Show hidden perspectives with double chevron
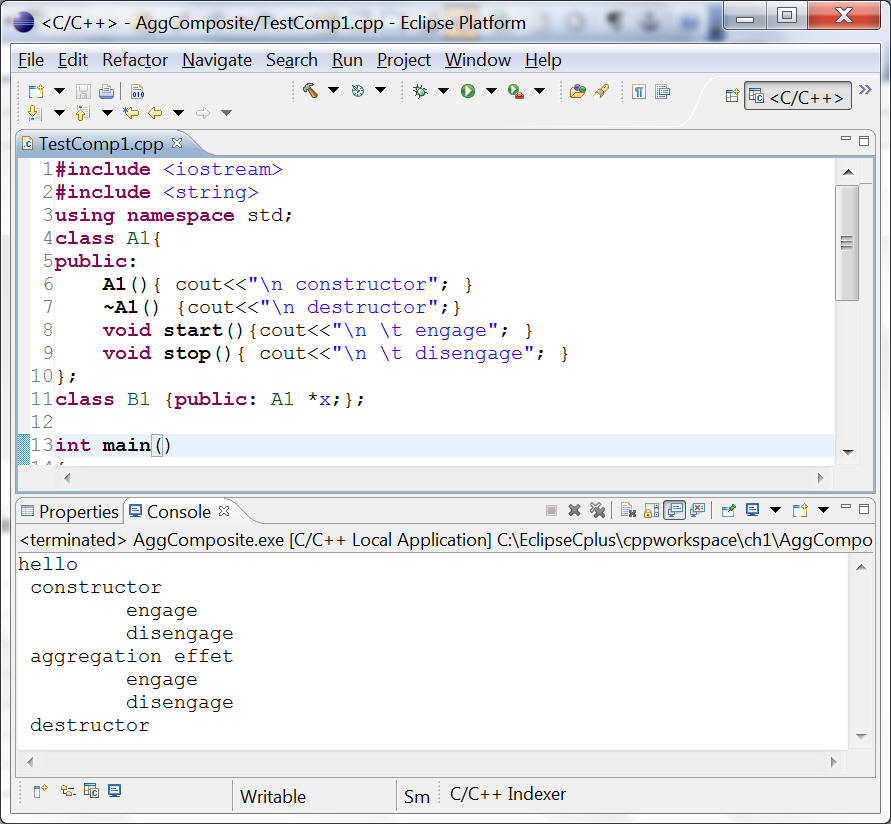The image size is (891, 824). pos(865,89)
